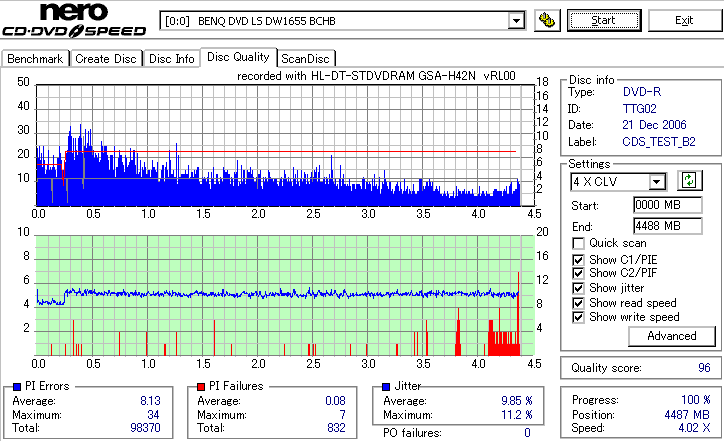Open the BENQ drive selection dropdown
Image resolution: width=724 pixels, height=441 pixels.
(516, 21)
